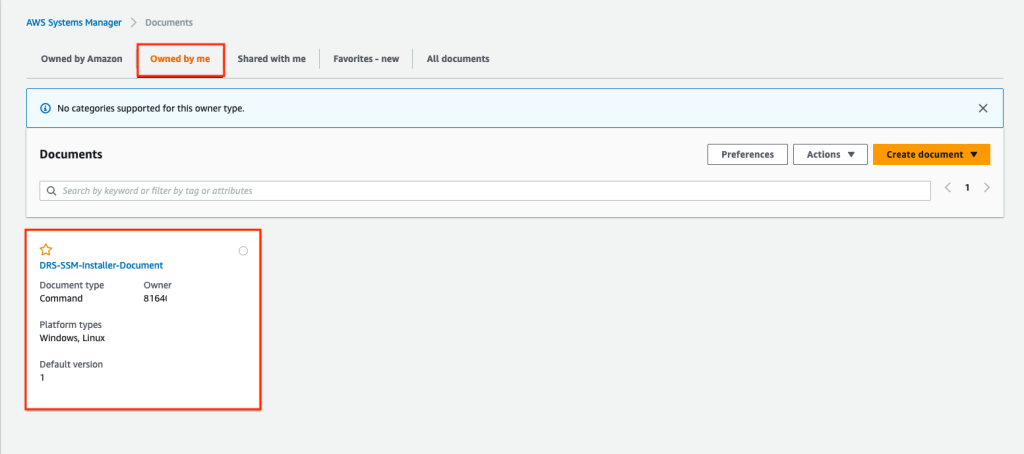Go to the previous page arrow

click(x=948, y=188)
